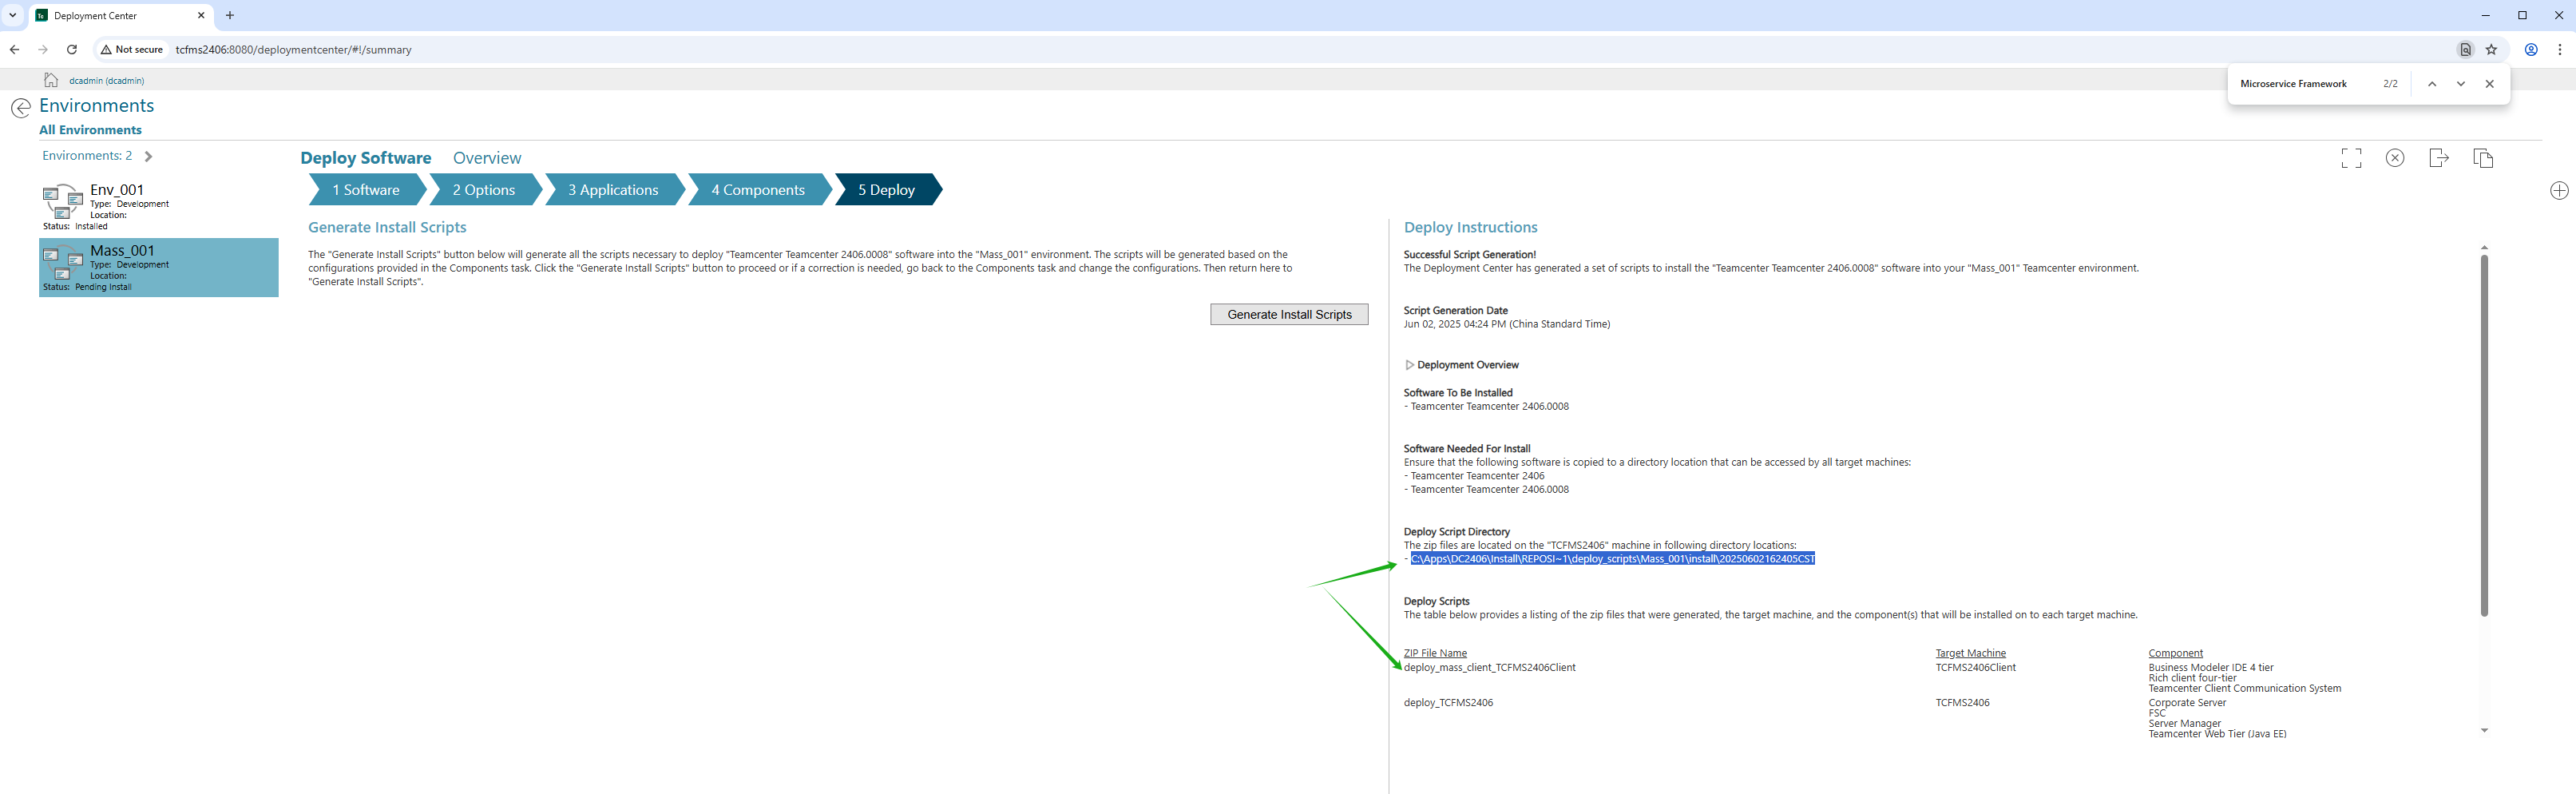Go to step 2 Options
Image resolution: width=2576 pixels, height=794 pixels.
[484, 190]
